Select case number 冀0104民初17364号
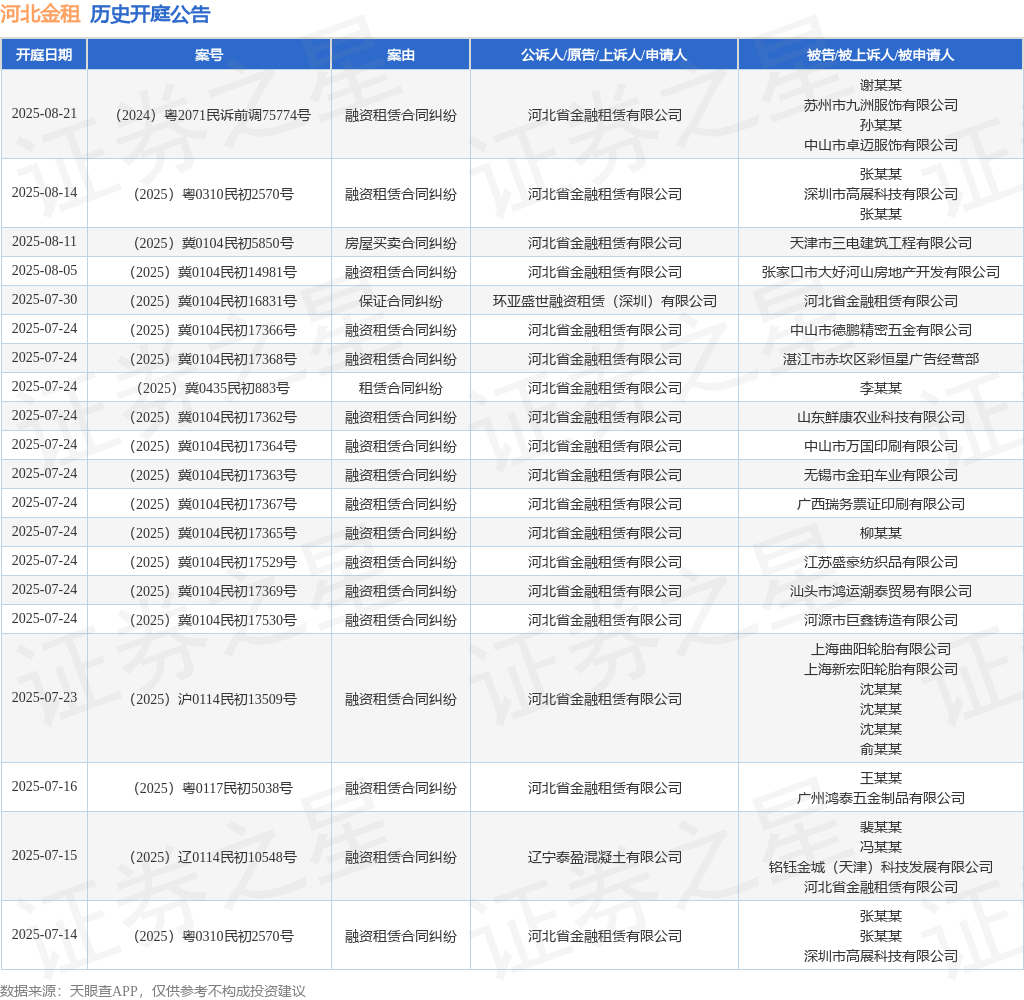The height and width of the screenshot is (1000, 1024). click(x=213, y=446)
